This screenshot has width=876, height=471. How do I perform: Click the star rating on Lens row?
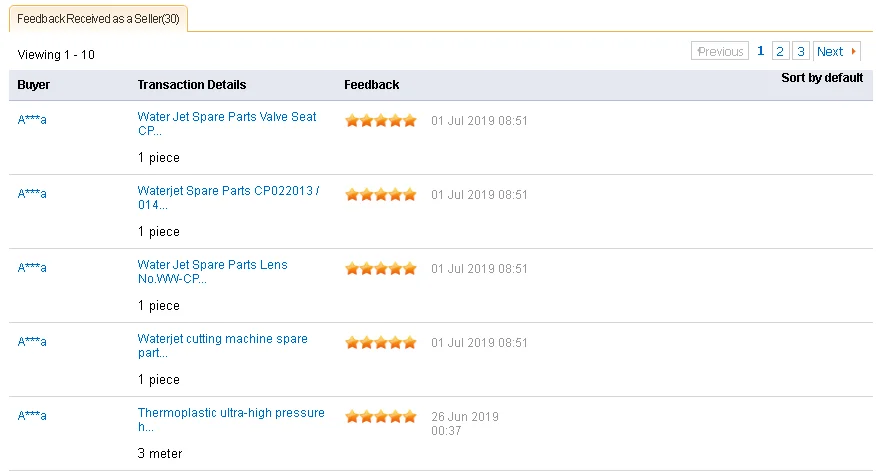[381, 268]
